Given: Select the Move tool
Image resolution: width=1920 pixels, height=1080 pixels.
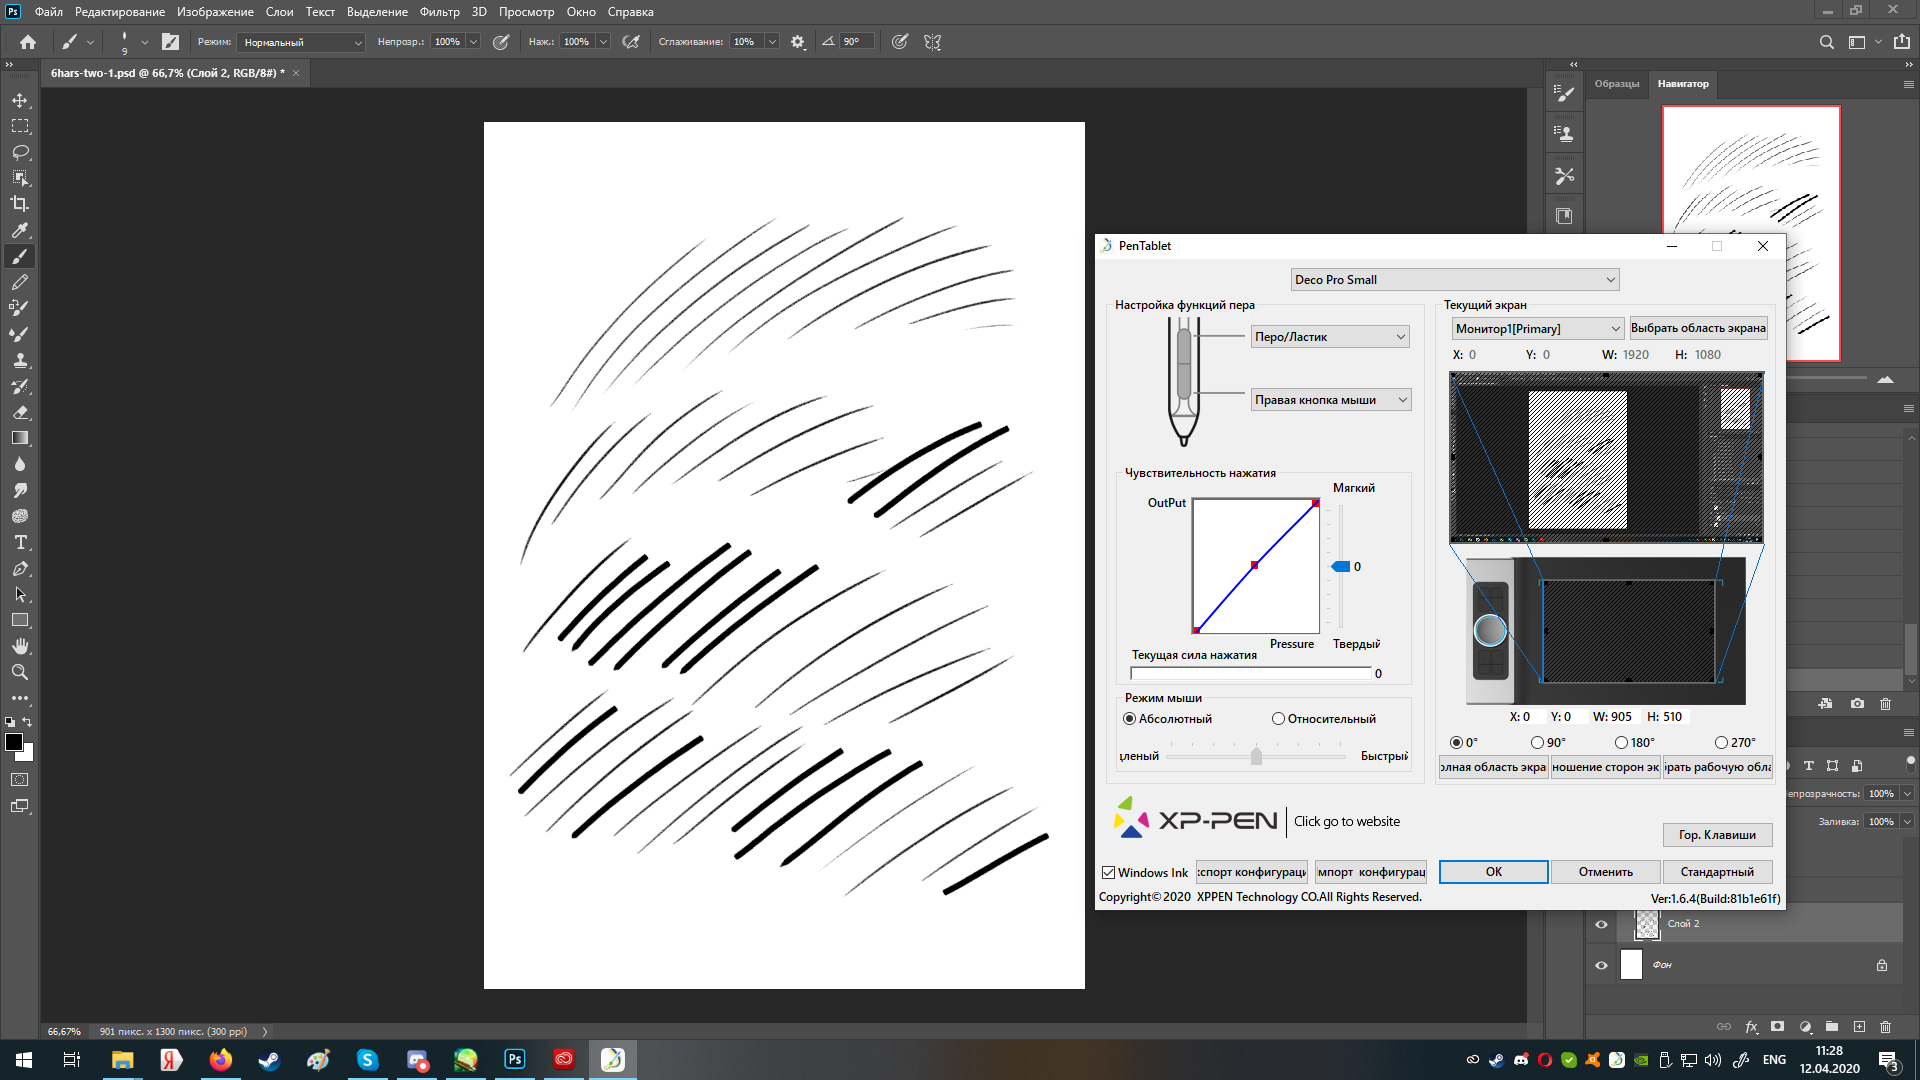Looking at the screenshot, I should 18,100.
